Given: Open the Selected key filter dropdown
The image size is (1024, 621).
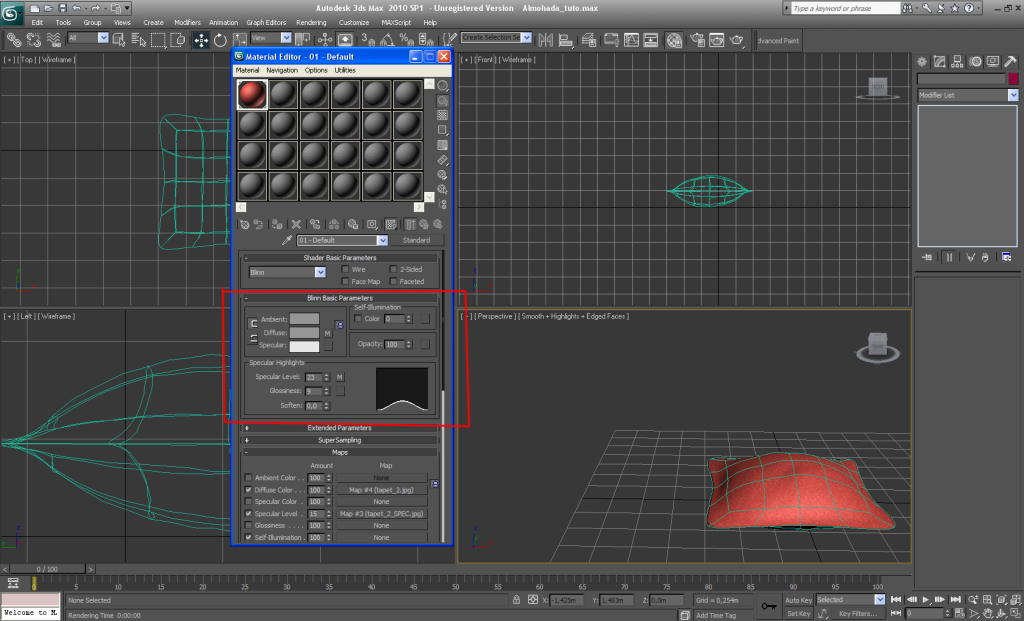Looking at the screenshot, I should [850, 599].
